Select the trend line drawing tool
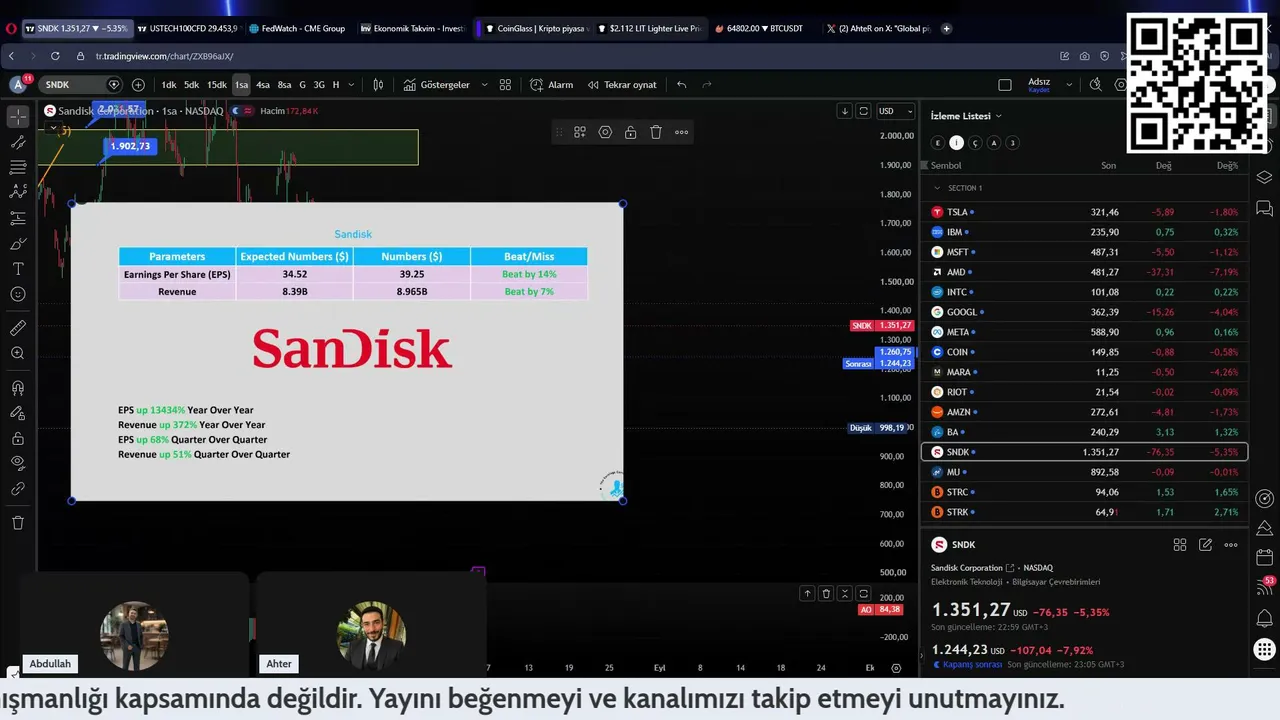The image size is (1280, 720). point(18,142)
